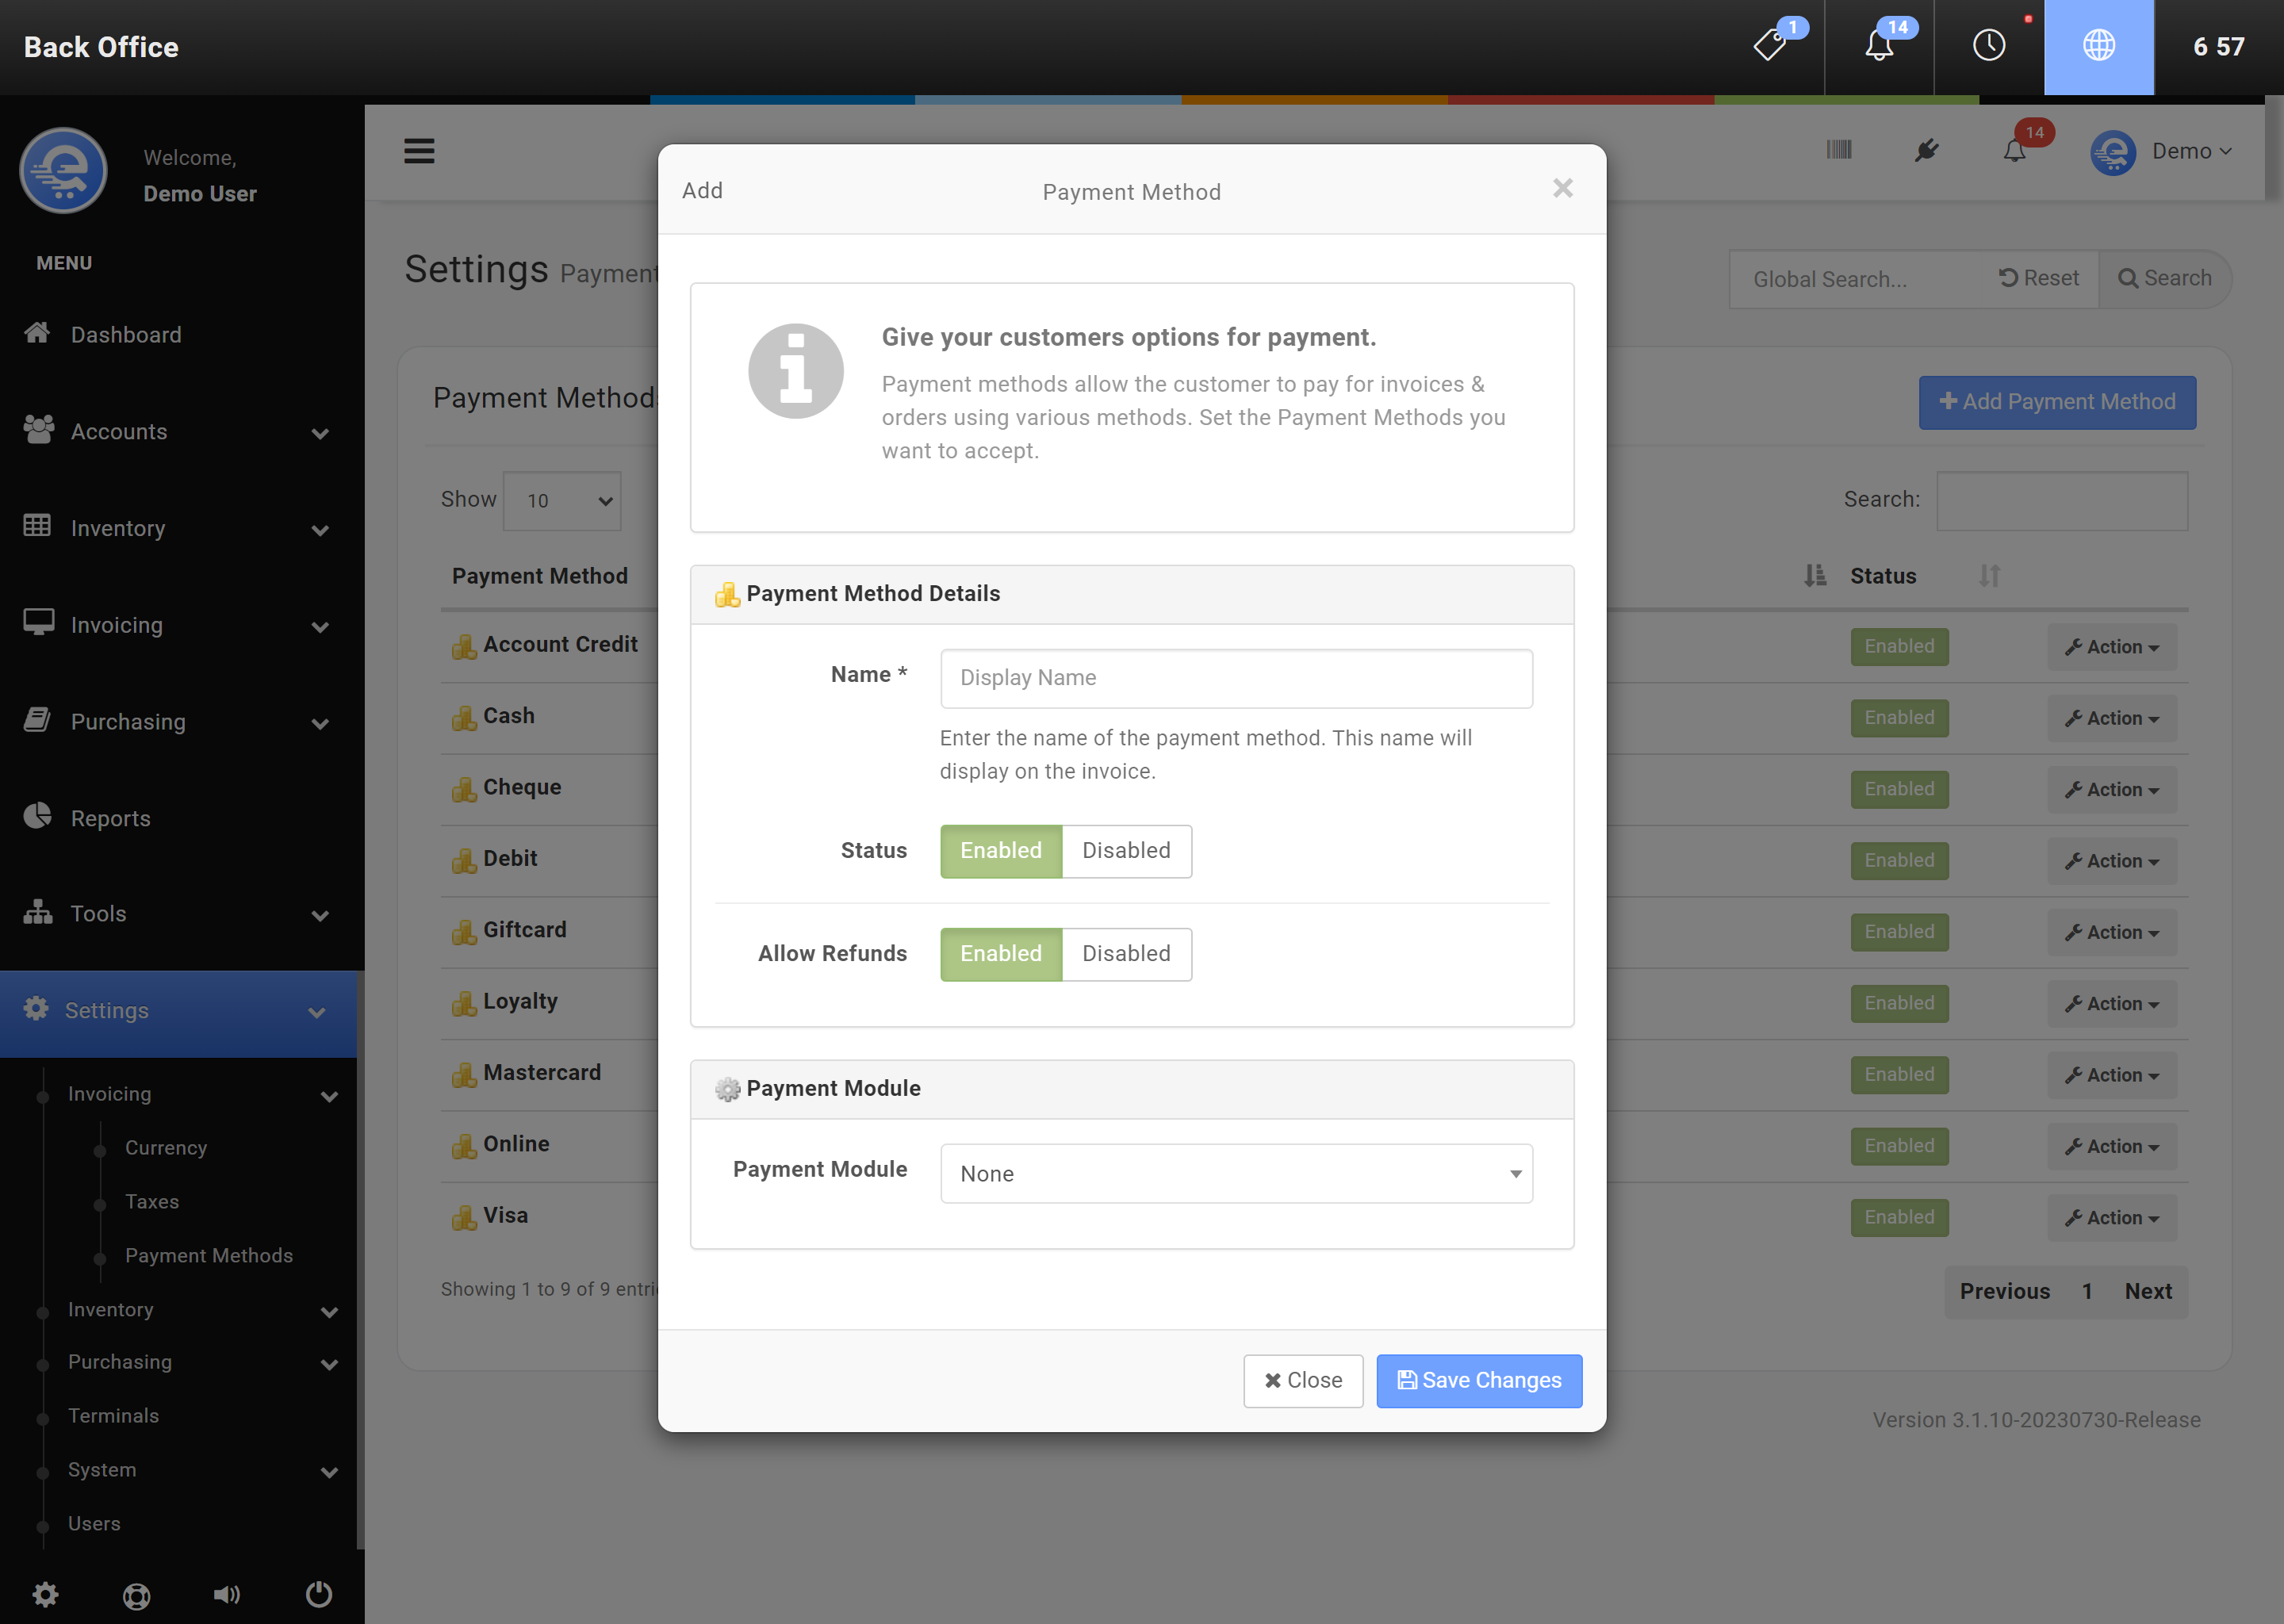Click the barcode scanner icon
Viewport: 2284px width, 1624px height.
pos(1838,150)
